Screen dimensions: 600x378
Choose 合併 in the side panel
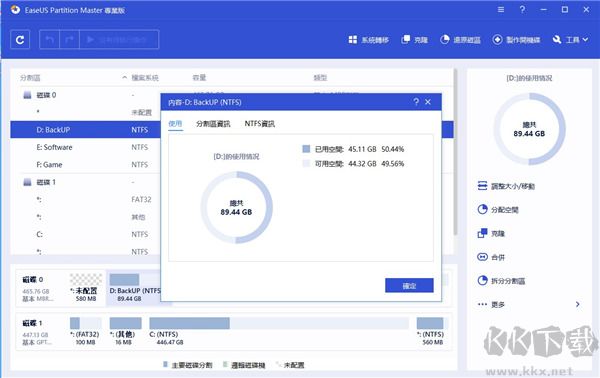click(491, 257)
